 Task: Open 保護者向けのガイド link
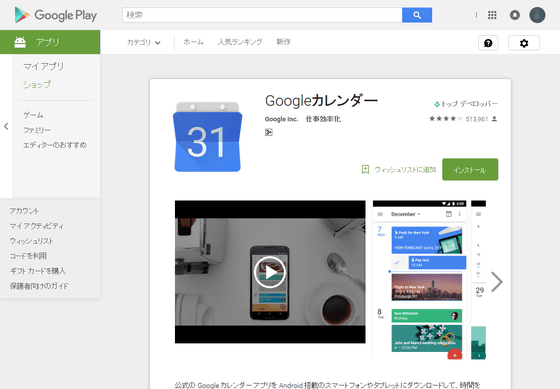click(39, 286)
